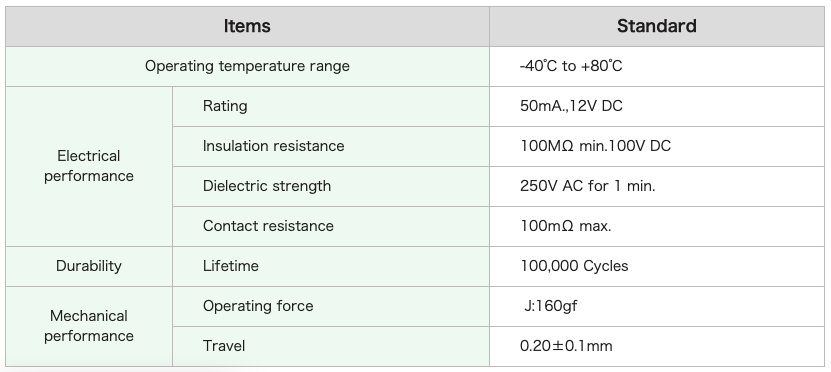831x372 pixels.
Task: Select the Electrical performance category cell
Action: click(x=89, y=166)
